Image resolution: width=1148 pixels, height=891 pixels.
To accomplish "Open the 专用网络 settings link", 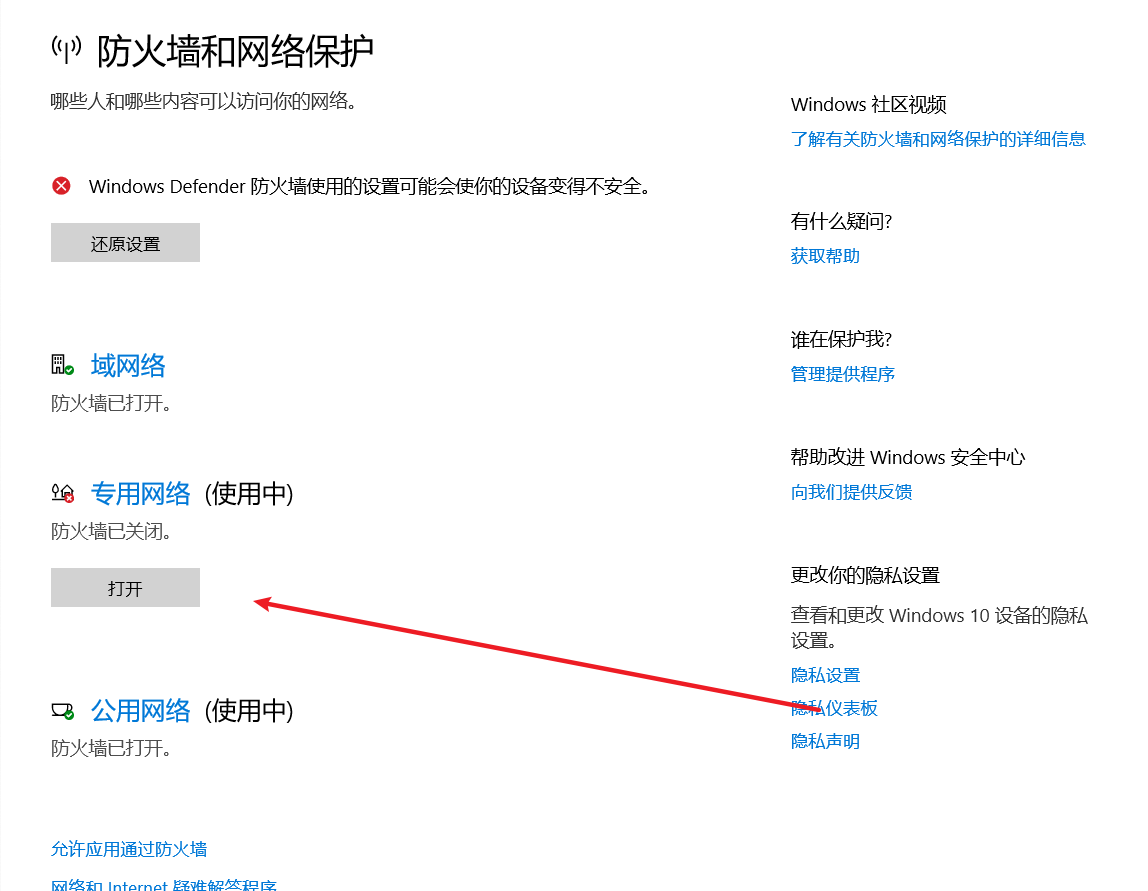I will pyautogui.click(x=141, y=493).
